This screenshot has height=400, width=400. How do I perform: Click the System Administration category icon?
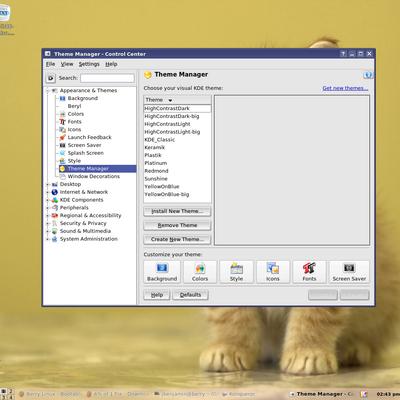click(x=55, y=239)
